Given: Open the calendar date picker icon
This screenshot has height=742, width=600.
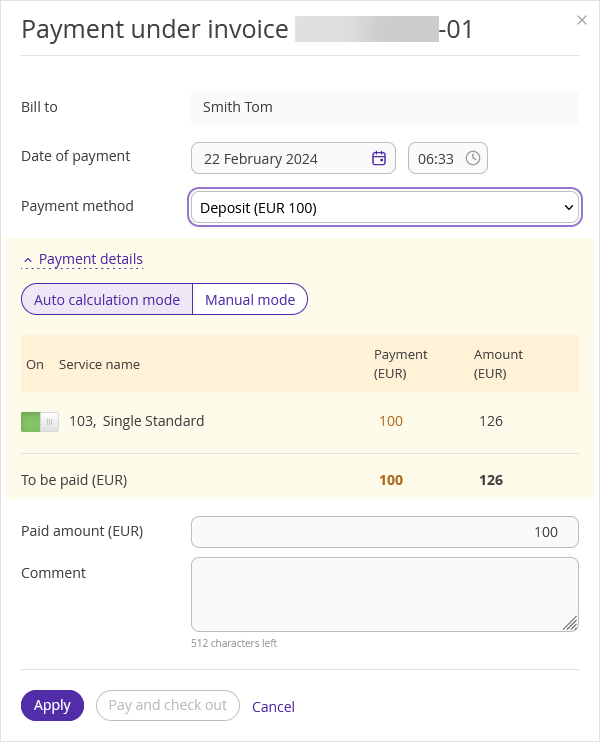Looking at the screenshot, I should [379, 158].
